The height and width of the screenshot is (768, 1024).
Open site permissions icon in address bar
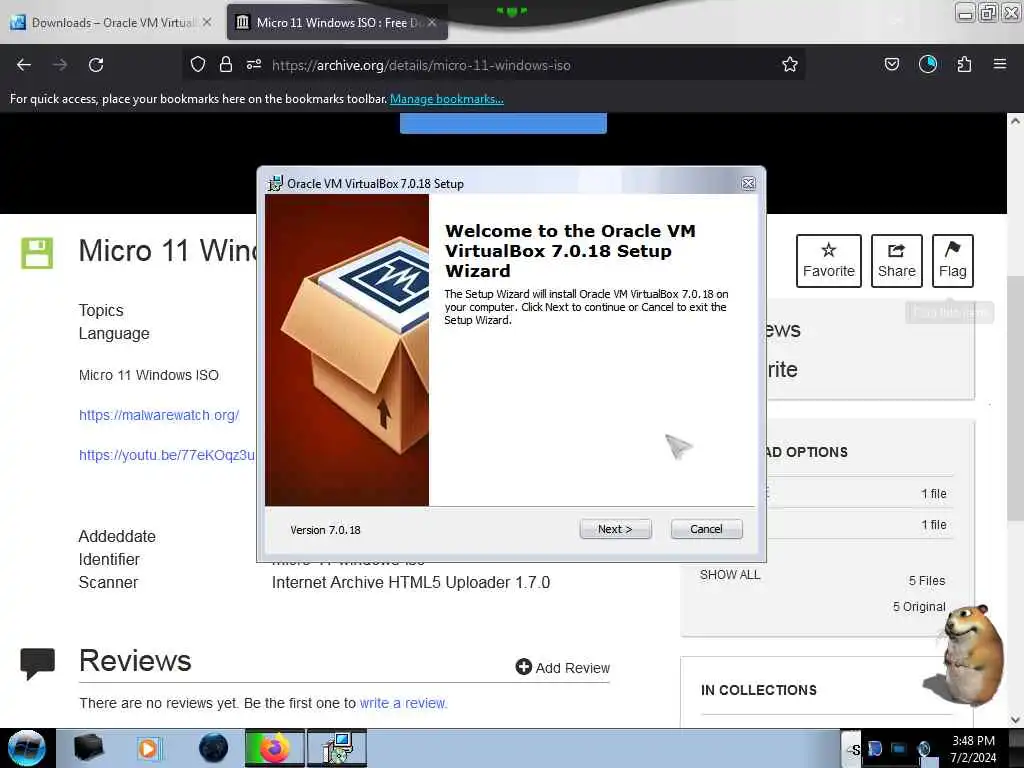pos(254,64)
